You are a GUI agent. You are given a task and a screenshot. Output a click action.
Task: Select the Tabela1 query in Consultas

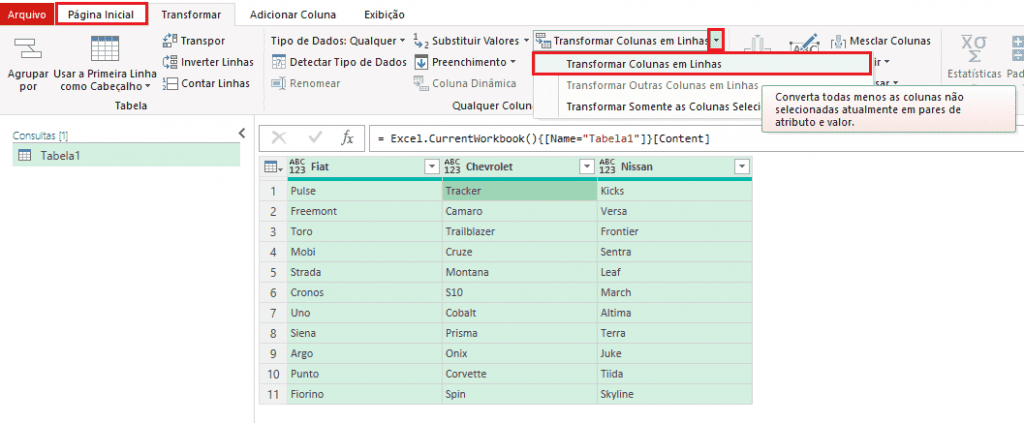click(x=126, y=155)
